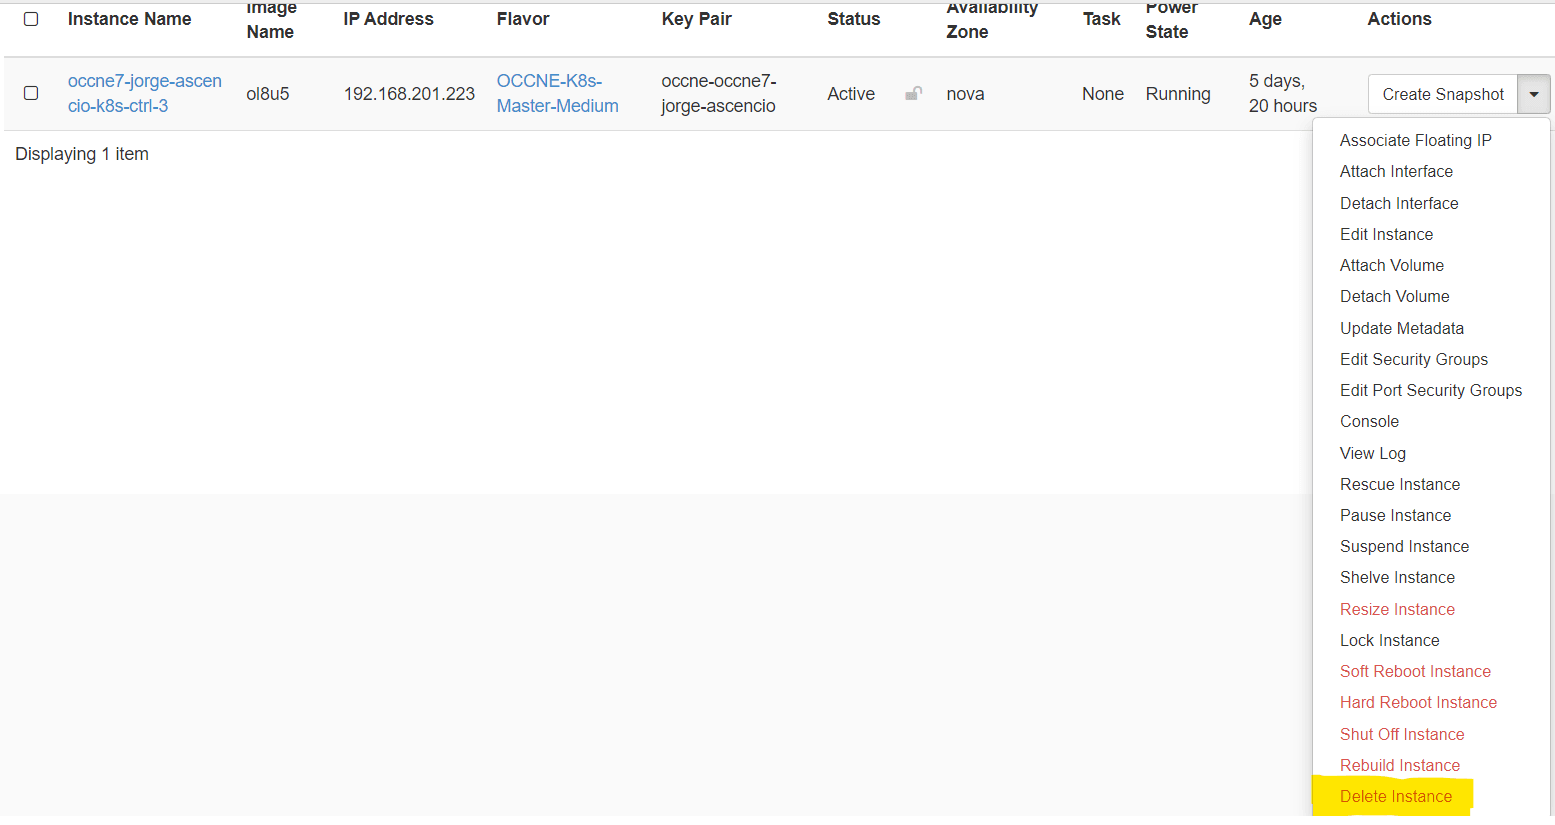Click Soft Reboot Instance in the menu
The image size is (1555, 825).
tap(1415, 671)
